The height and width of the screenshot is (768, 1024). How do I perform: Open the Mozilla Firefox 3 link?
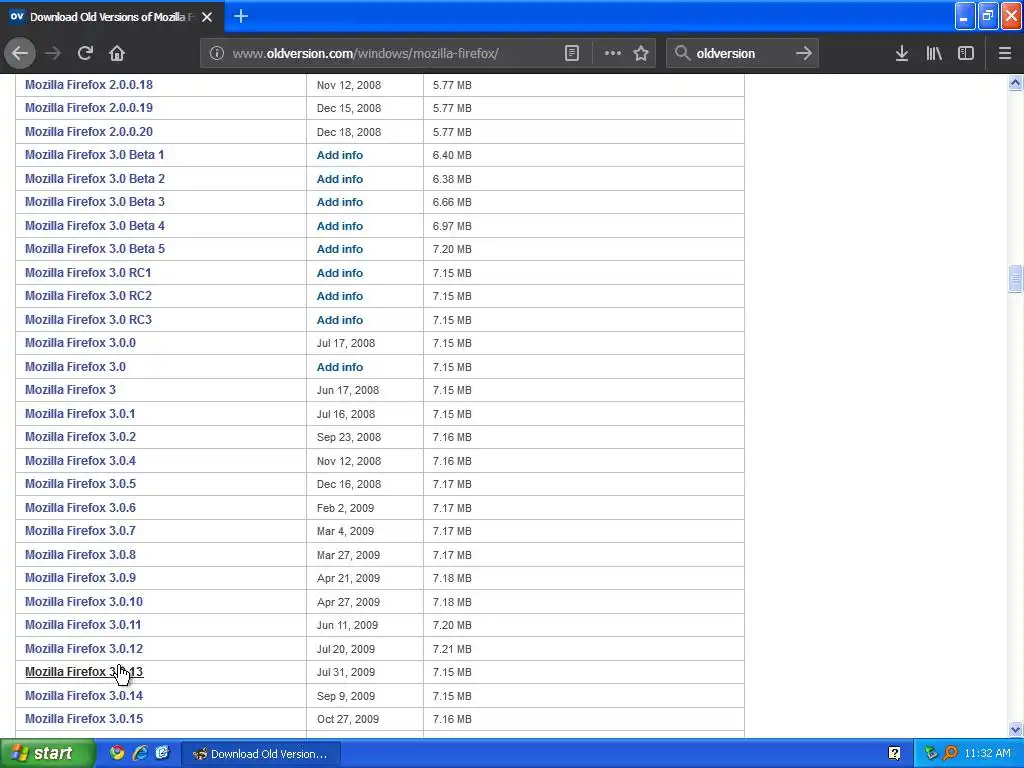(71, 390)
